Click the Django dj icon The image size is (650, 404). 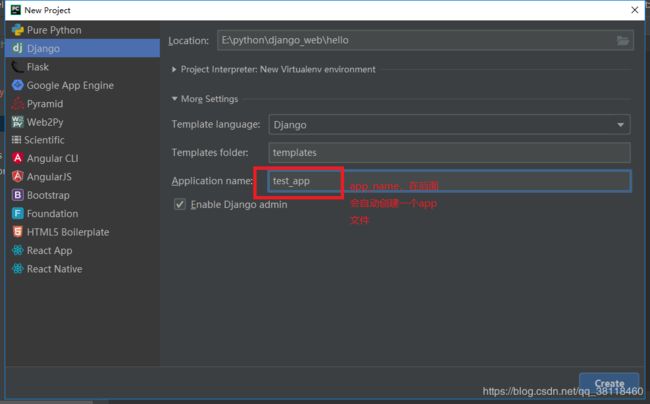tap(17, 48)
